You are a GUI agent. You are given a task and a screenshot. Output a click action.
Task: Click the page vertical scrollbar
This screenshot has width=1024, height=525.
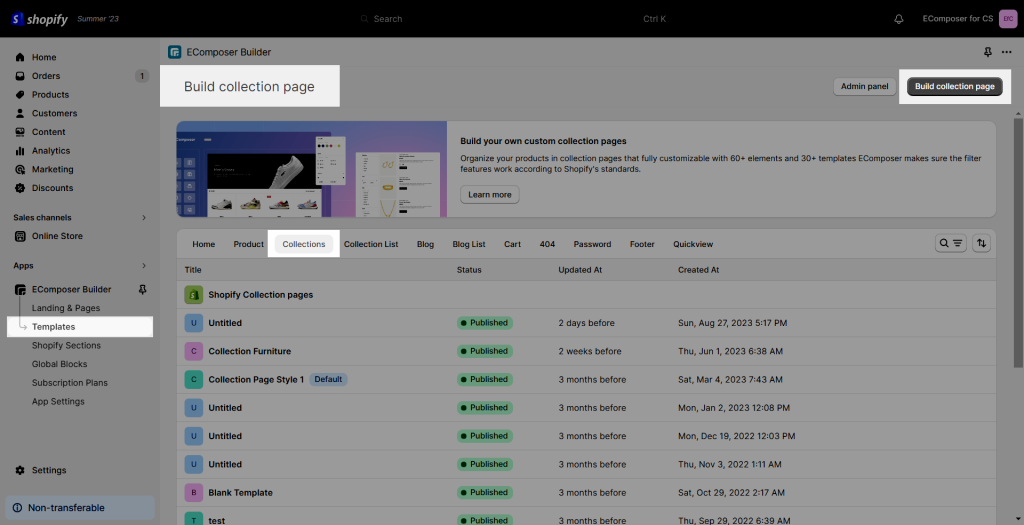point(1017,242)
